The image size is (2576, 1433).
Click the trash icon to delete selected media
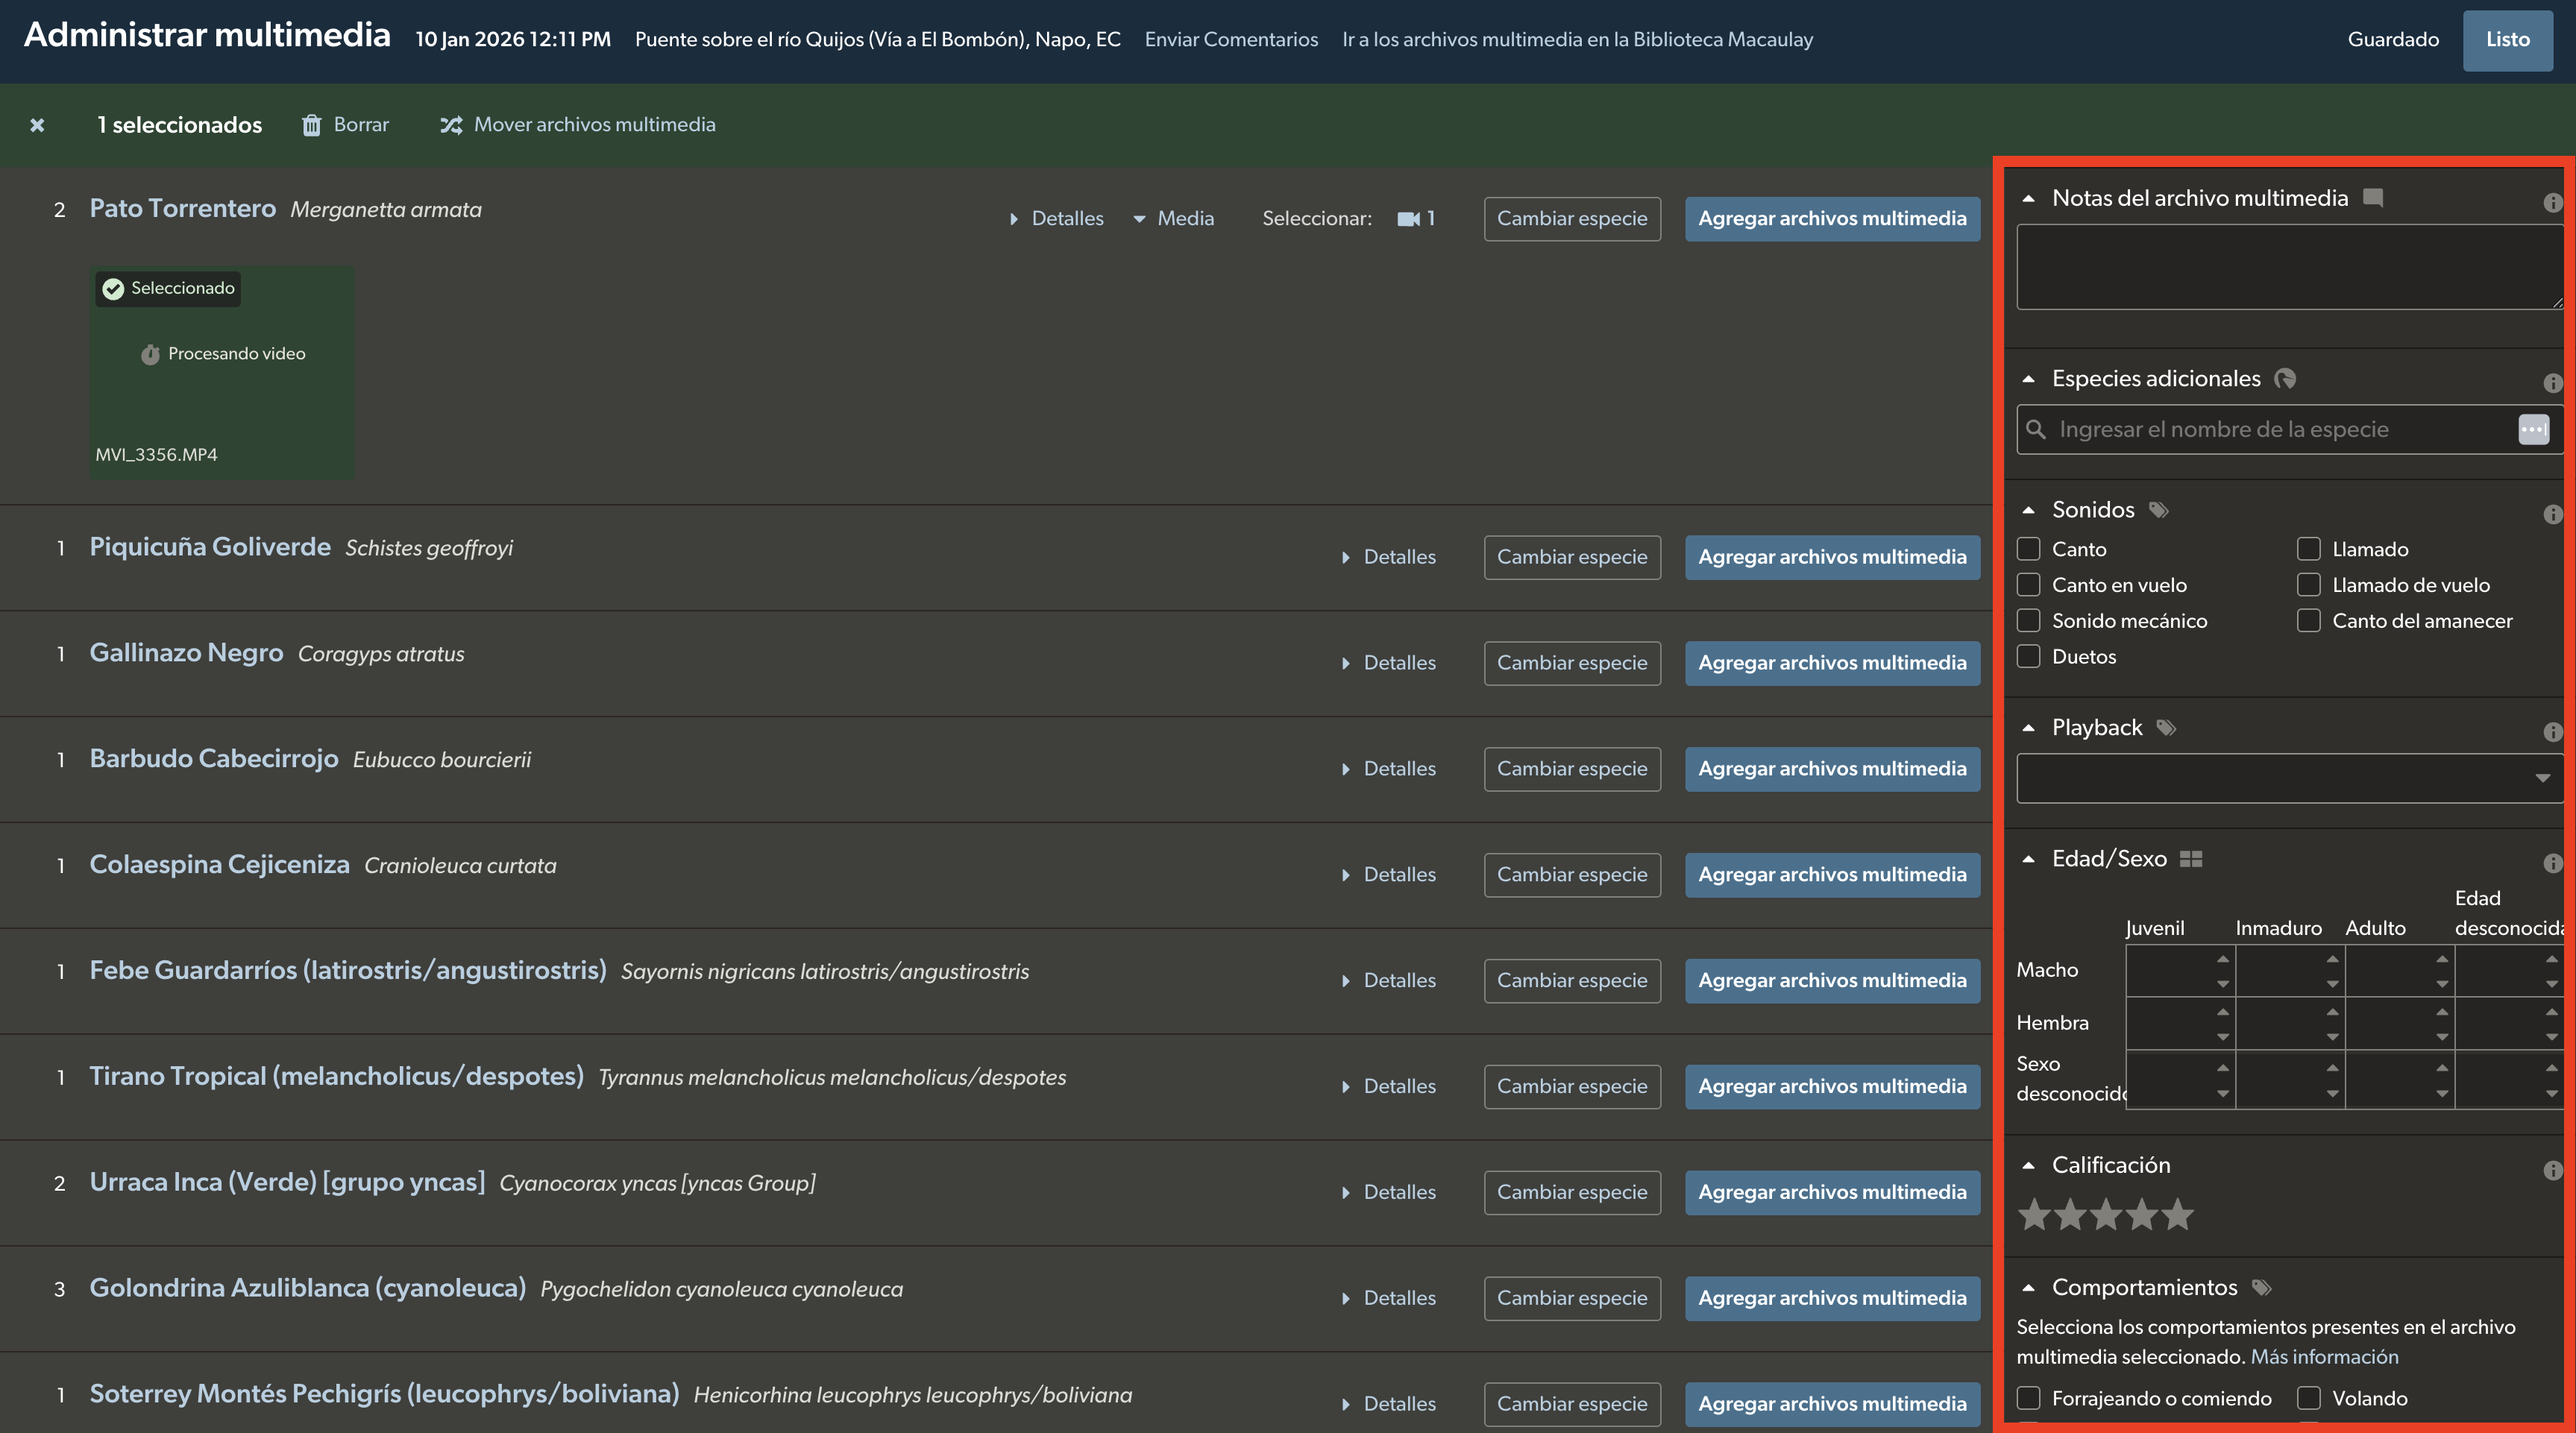(312, 125)
